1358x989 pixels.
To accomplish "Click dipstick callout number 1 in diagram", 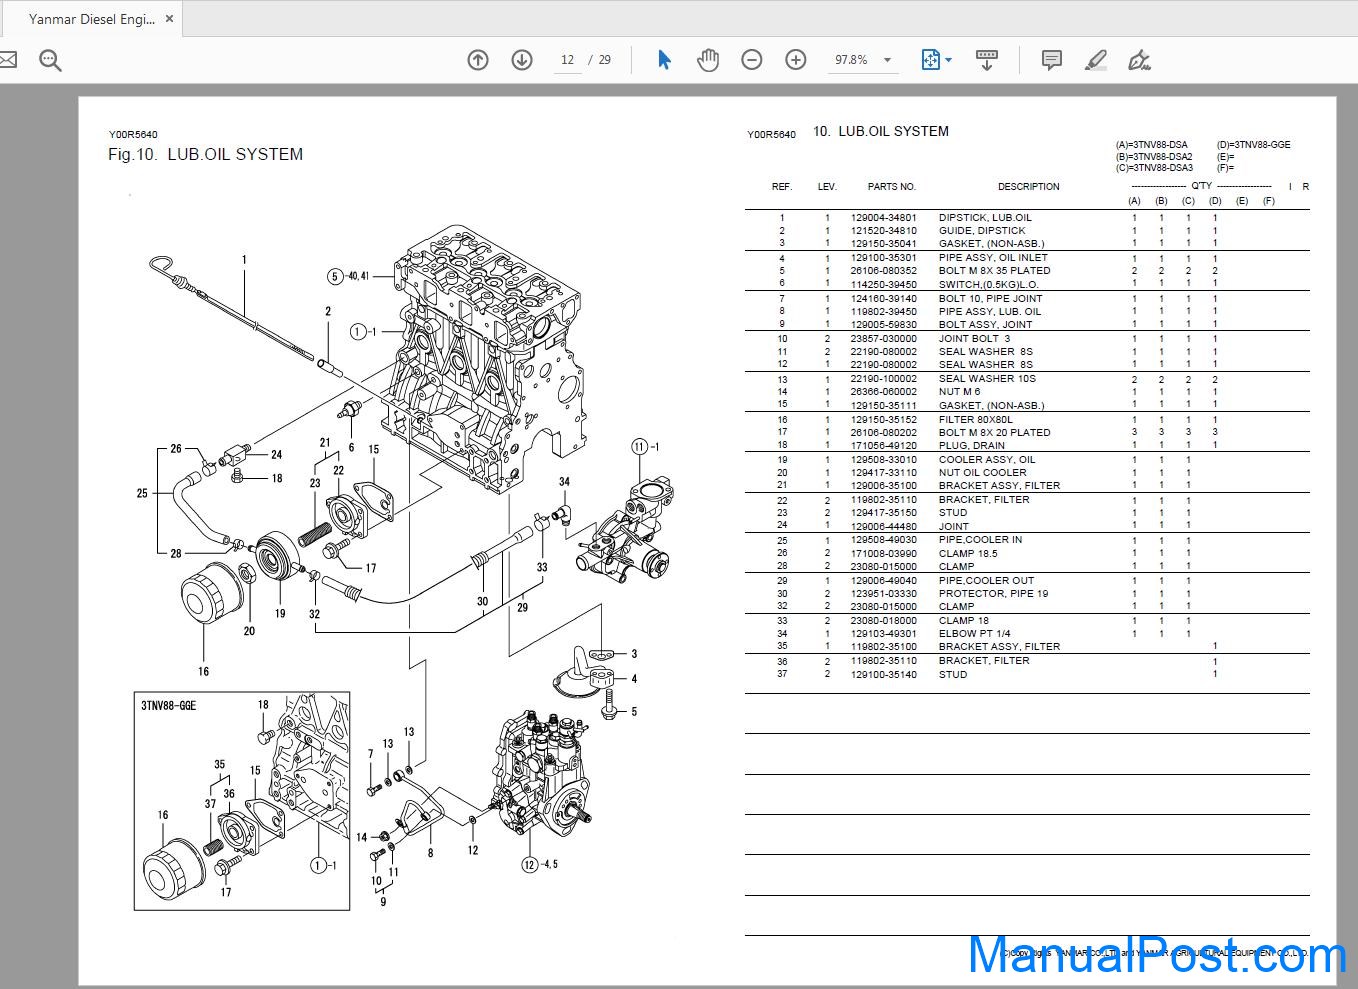I will (243, 260).
